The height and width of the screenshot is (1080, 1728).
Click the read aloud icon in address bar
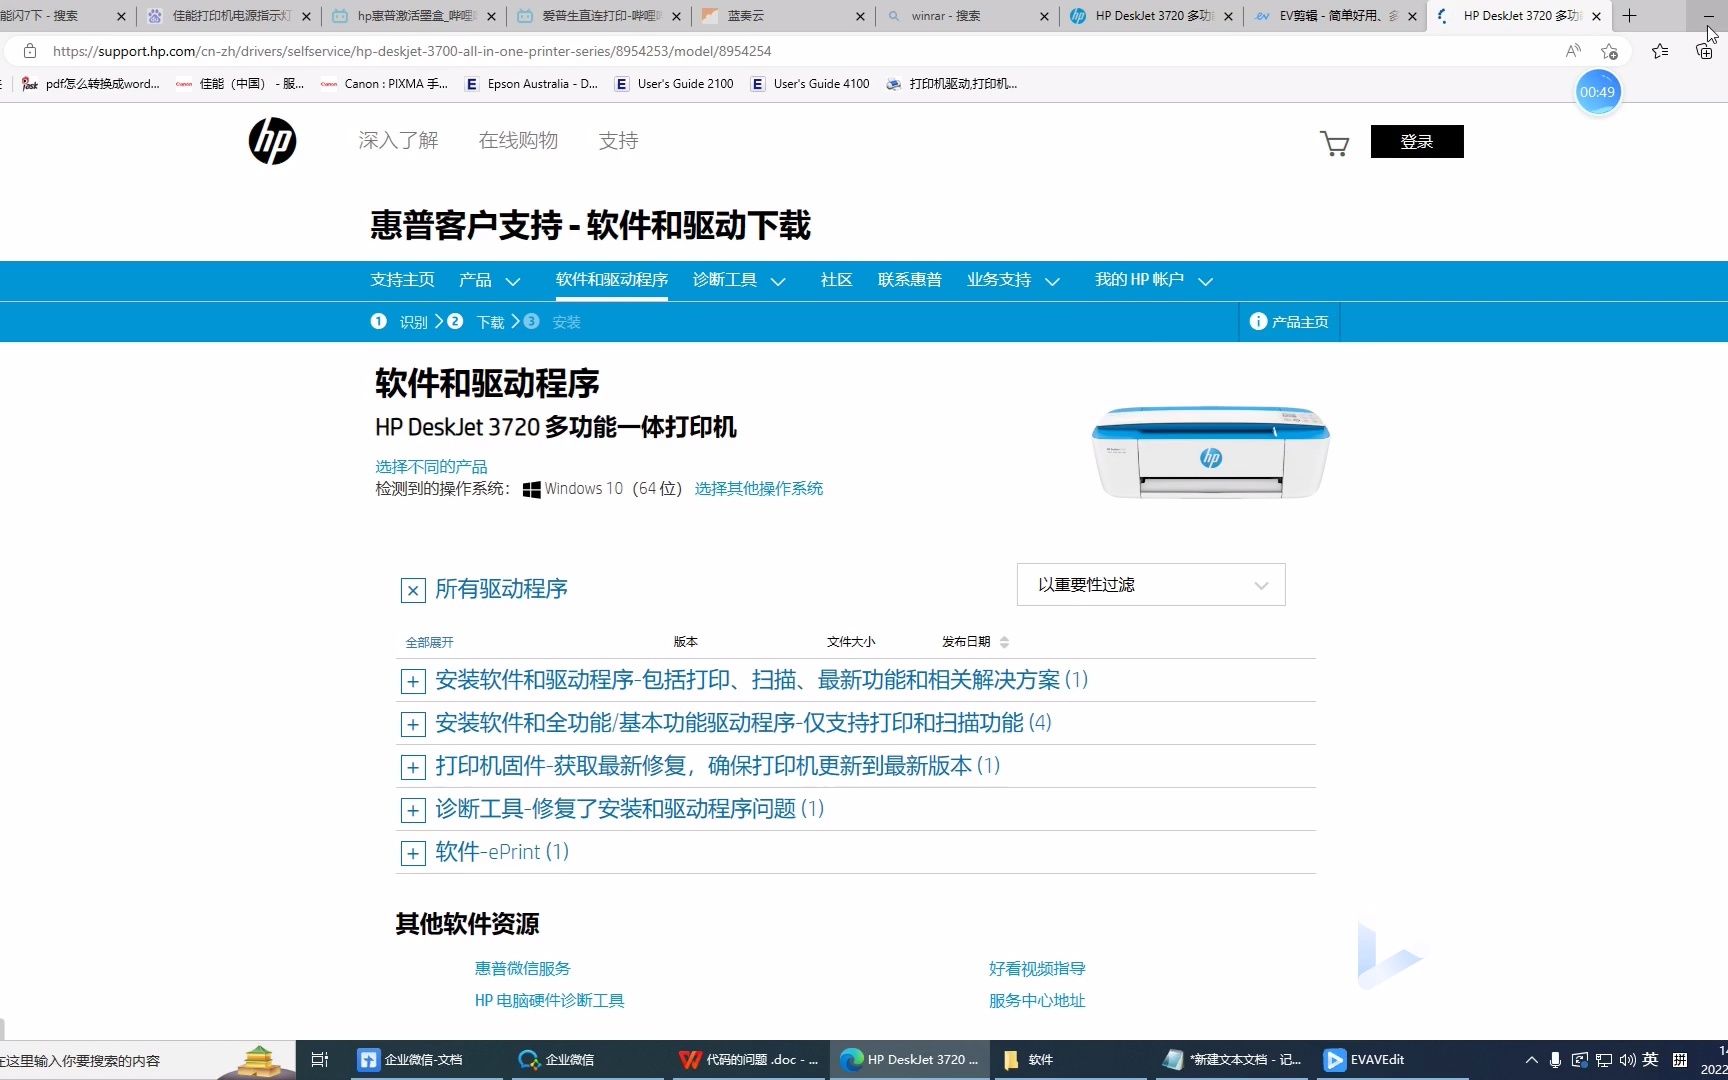(1573, 51)
